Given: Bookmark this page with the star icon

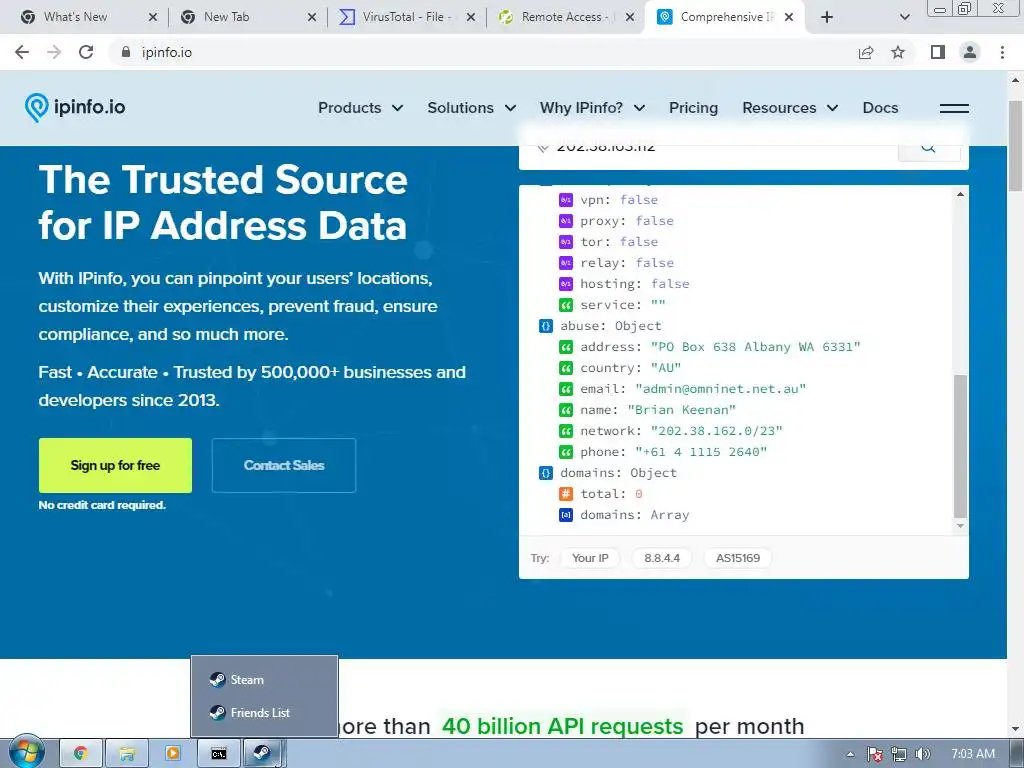Looking at the screenshot, I should tap(898, 52).
